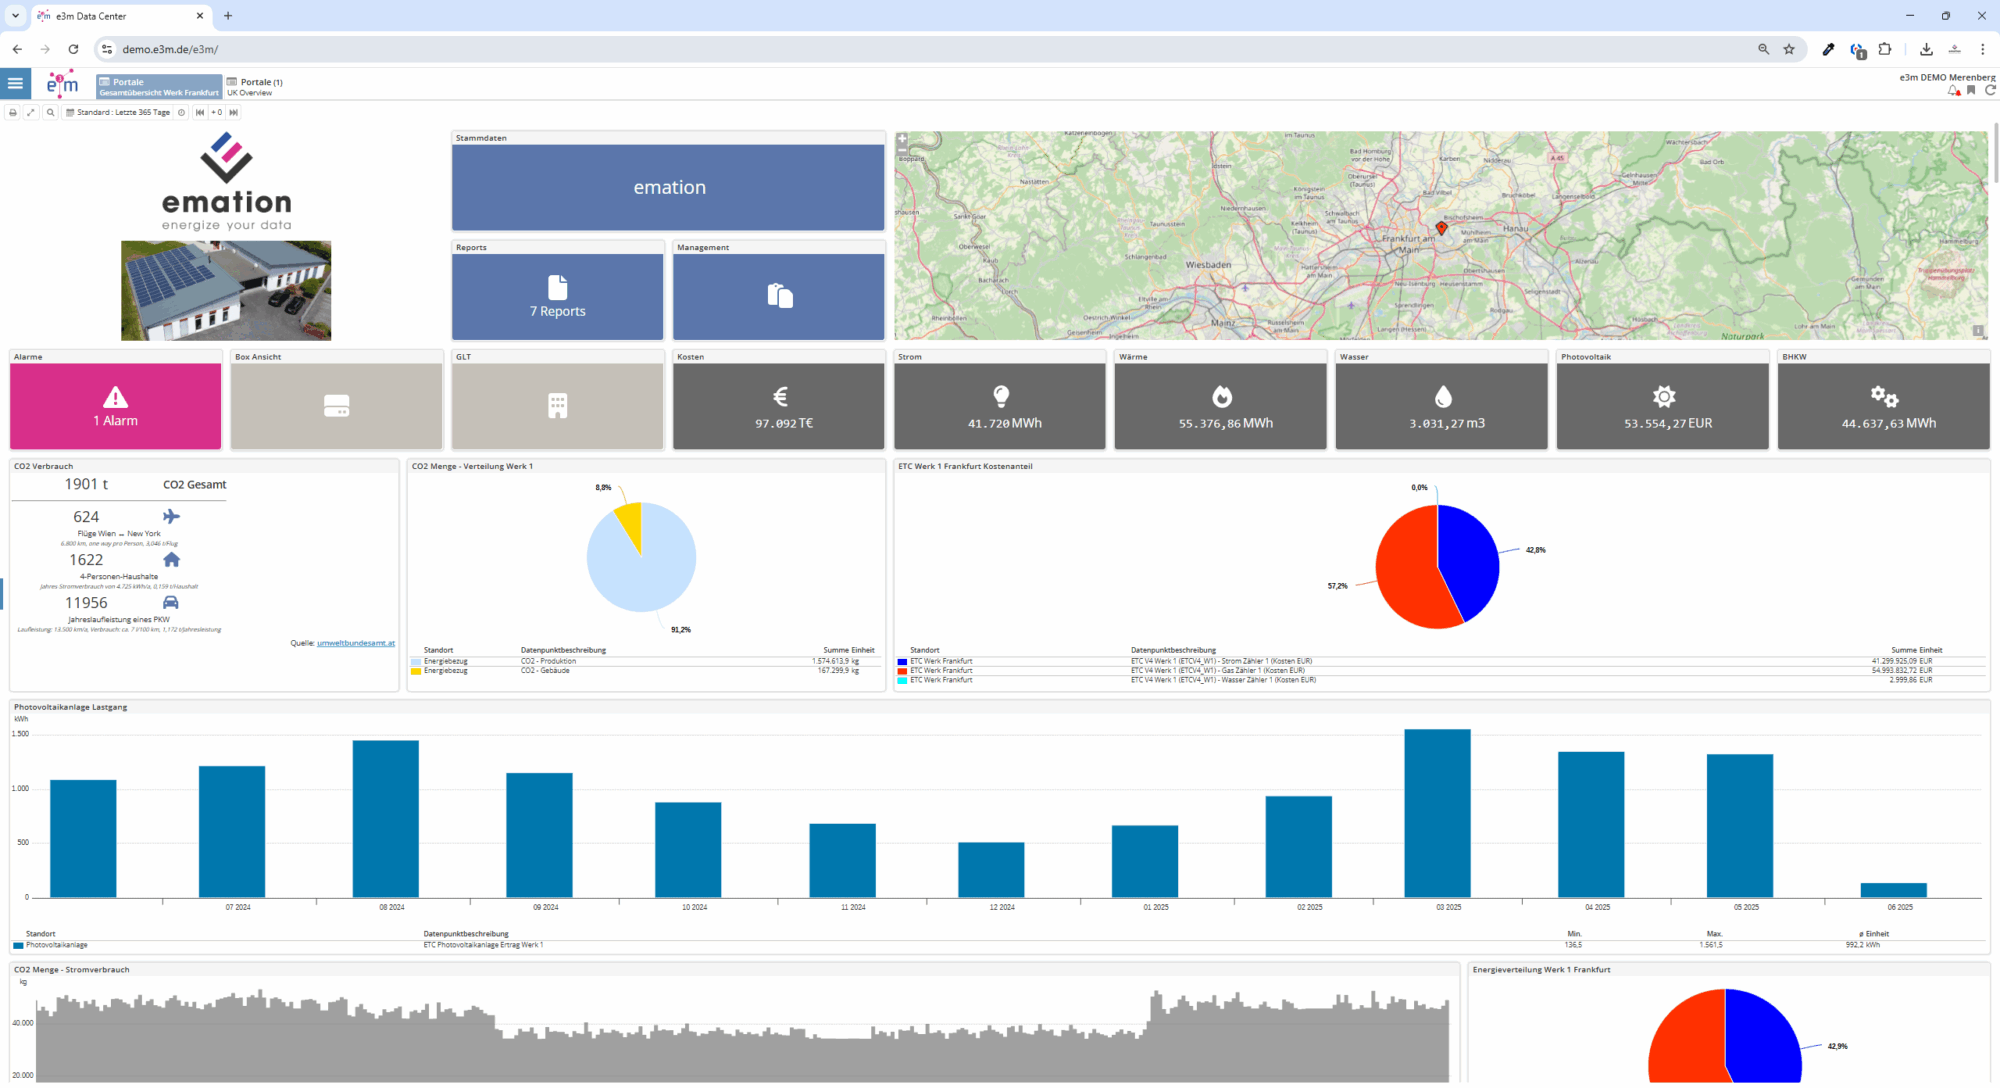2000x1088 pixels.
Task: Click 'ETC Photovoltaikanlage Ertrag Werk 1' legend text
Action: click(483, 945)
